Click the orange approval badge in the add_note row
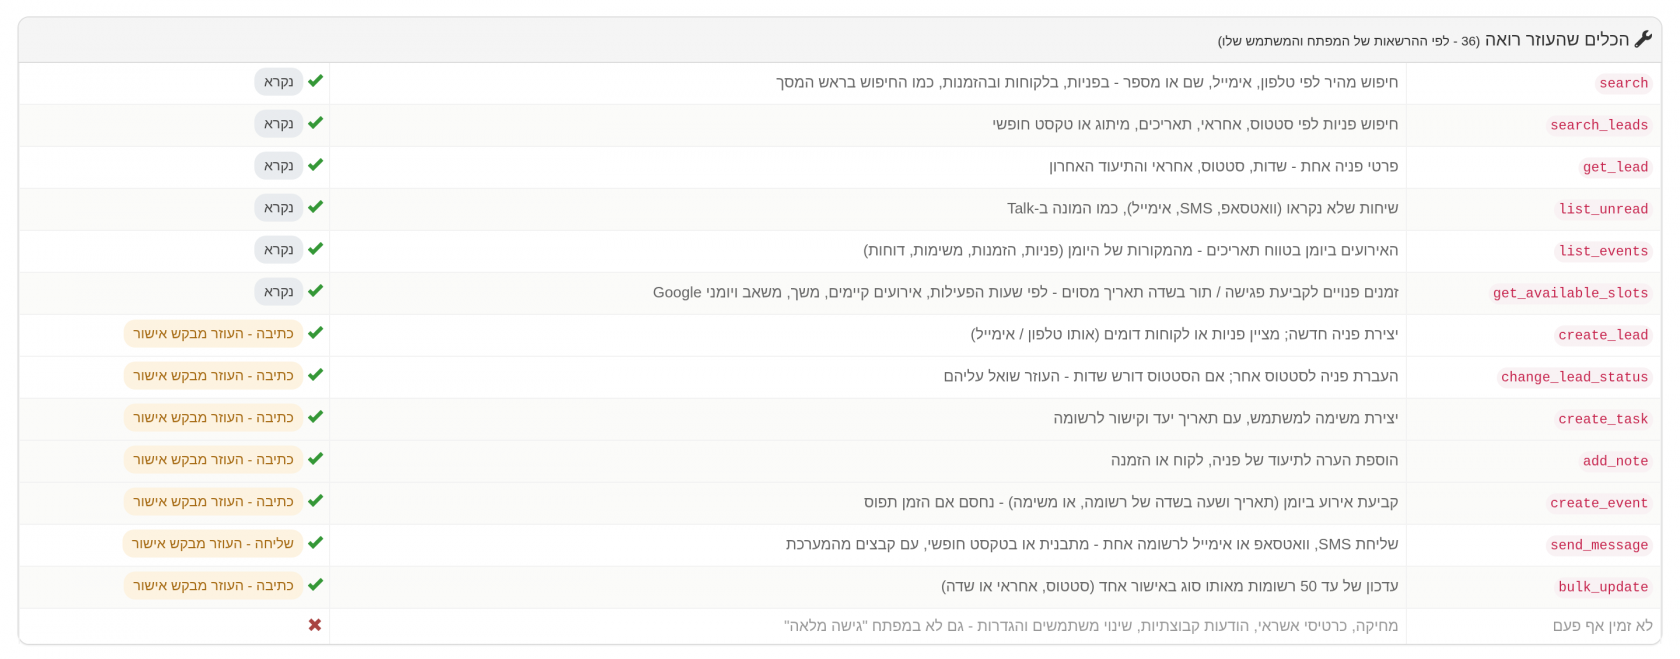Image resolution: width=1680 pixels, height=659 pixels. (213, 459)
